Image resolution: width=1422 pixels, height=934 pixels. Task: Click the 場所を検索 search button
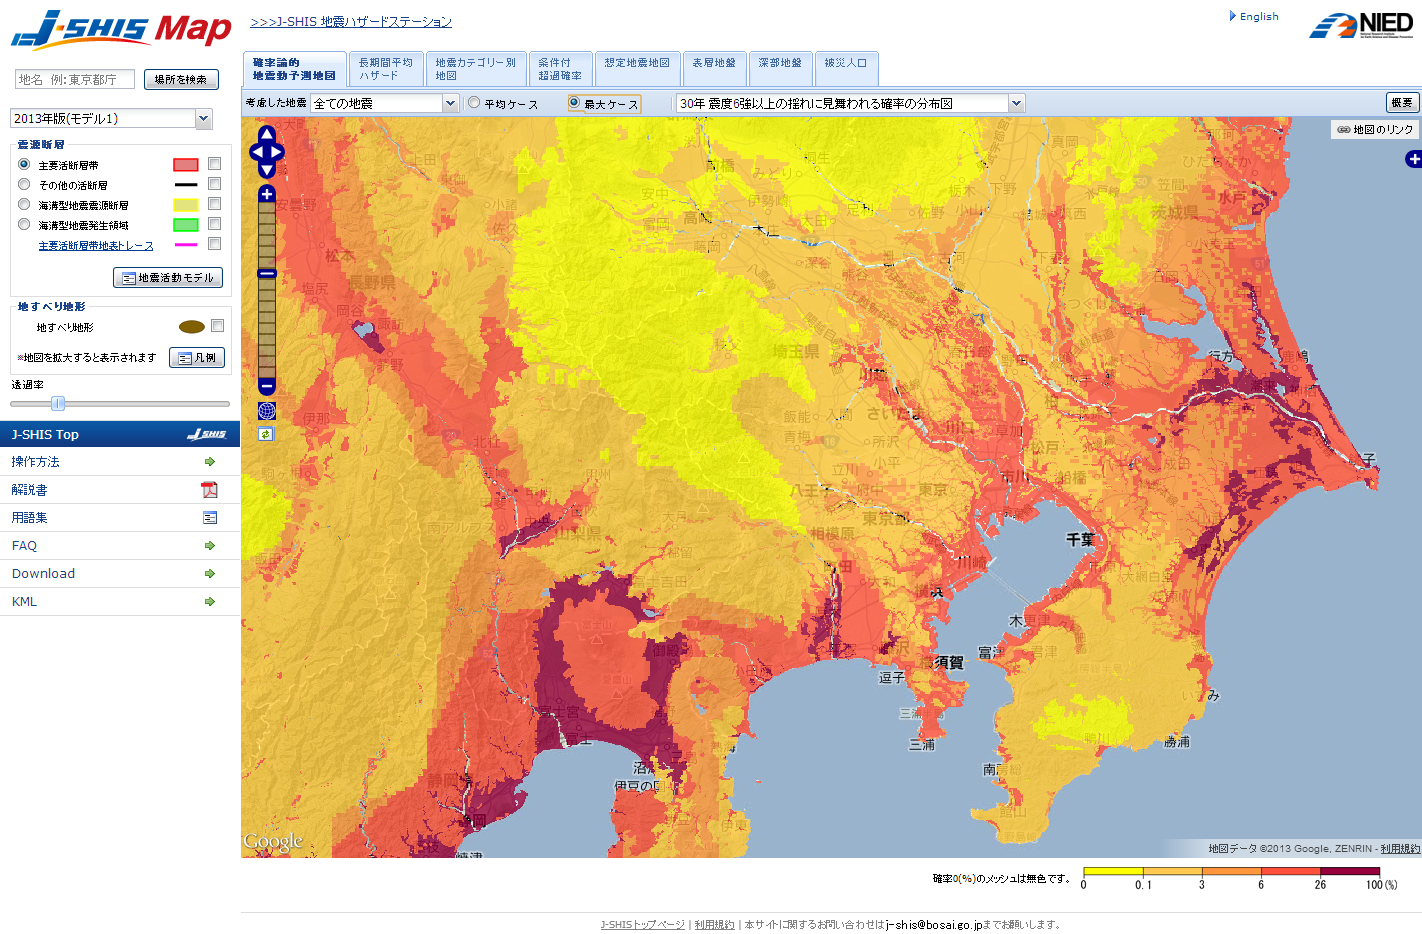pyautogui.click(x=181, y=80)
